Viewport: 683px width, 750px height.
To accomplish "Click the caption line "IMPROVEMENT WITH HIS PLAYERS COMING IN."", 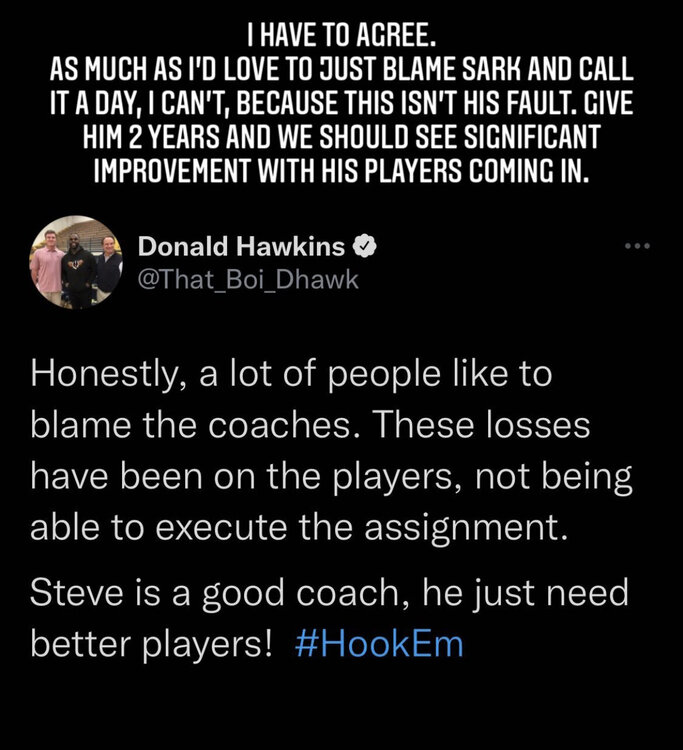I will coord(342,170).
